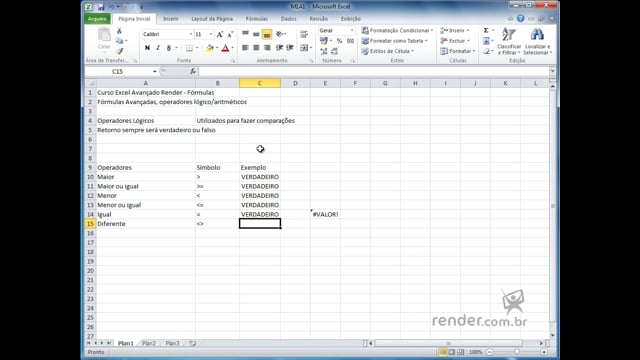Screen dimensions: 640x360
Task: Click the text orientation icon
Action: pos(280,34)
